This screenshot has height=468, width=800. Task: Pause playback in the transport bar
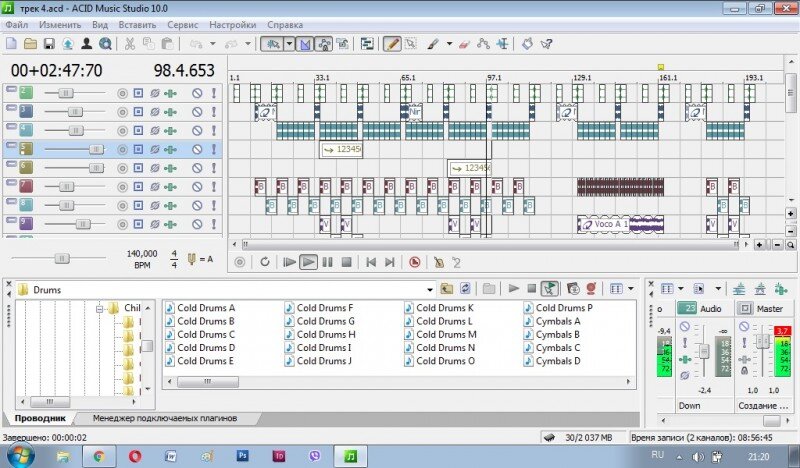point(328,262)
